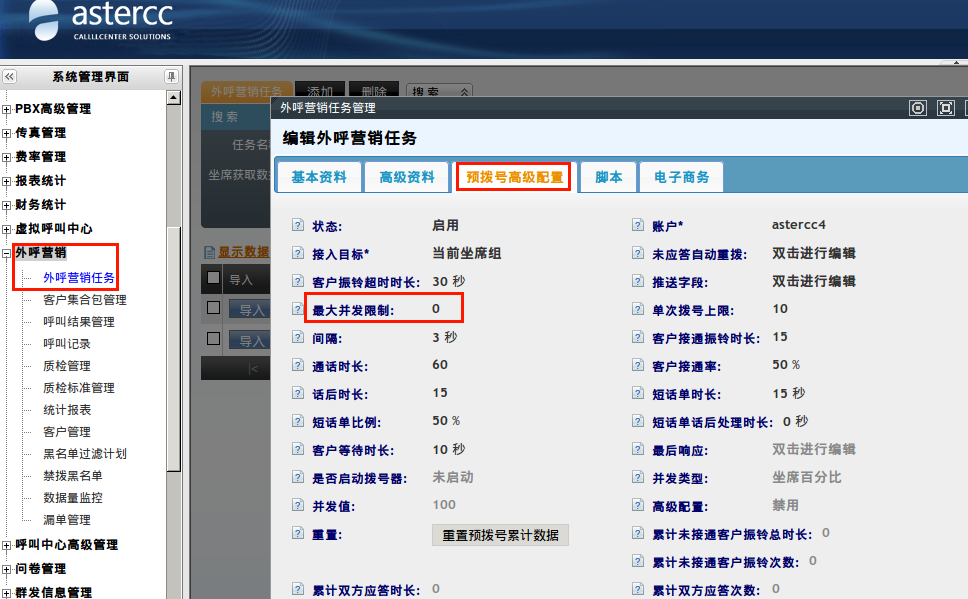Check the second row checkbox in task list

[213, 338]
